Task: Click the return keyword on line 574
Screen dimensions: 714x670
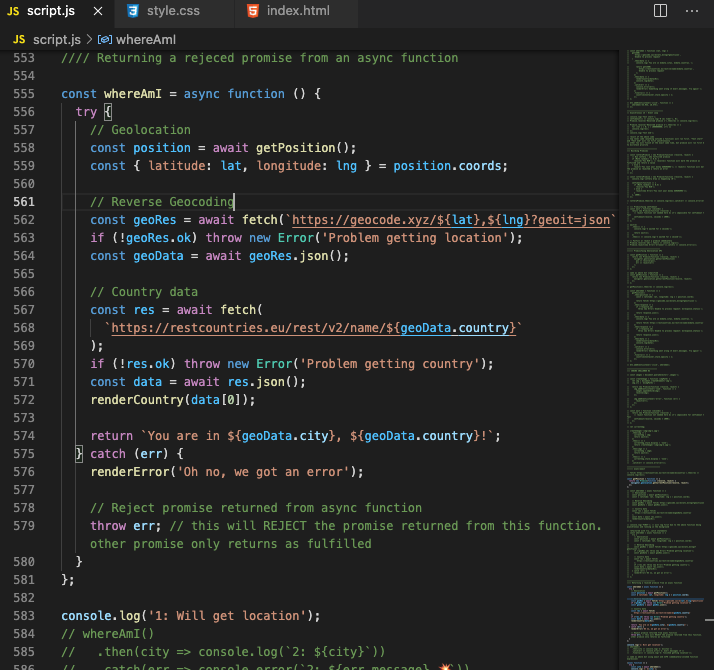Action: click(112, 436)
